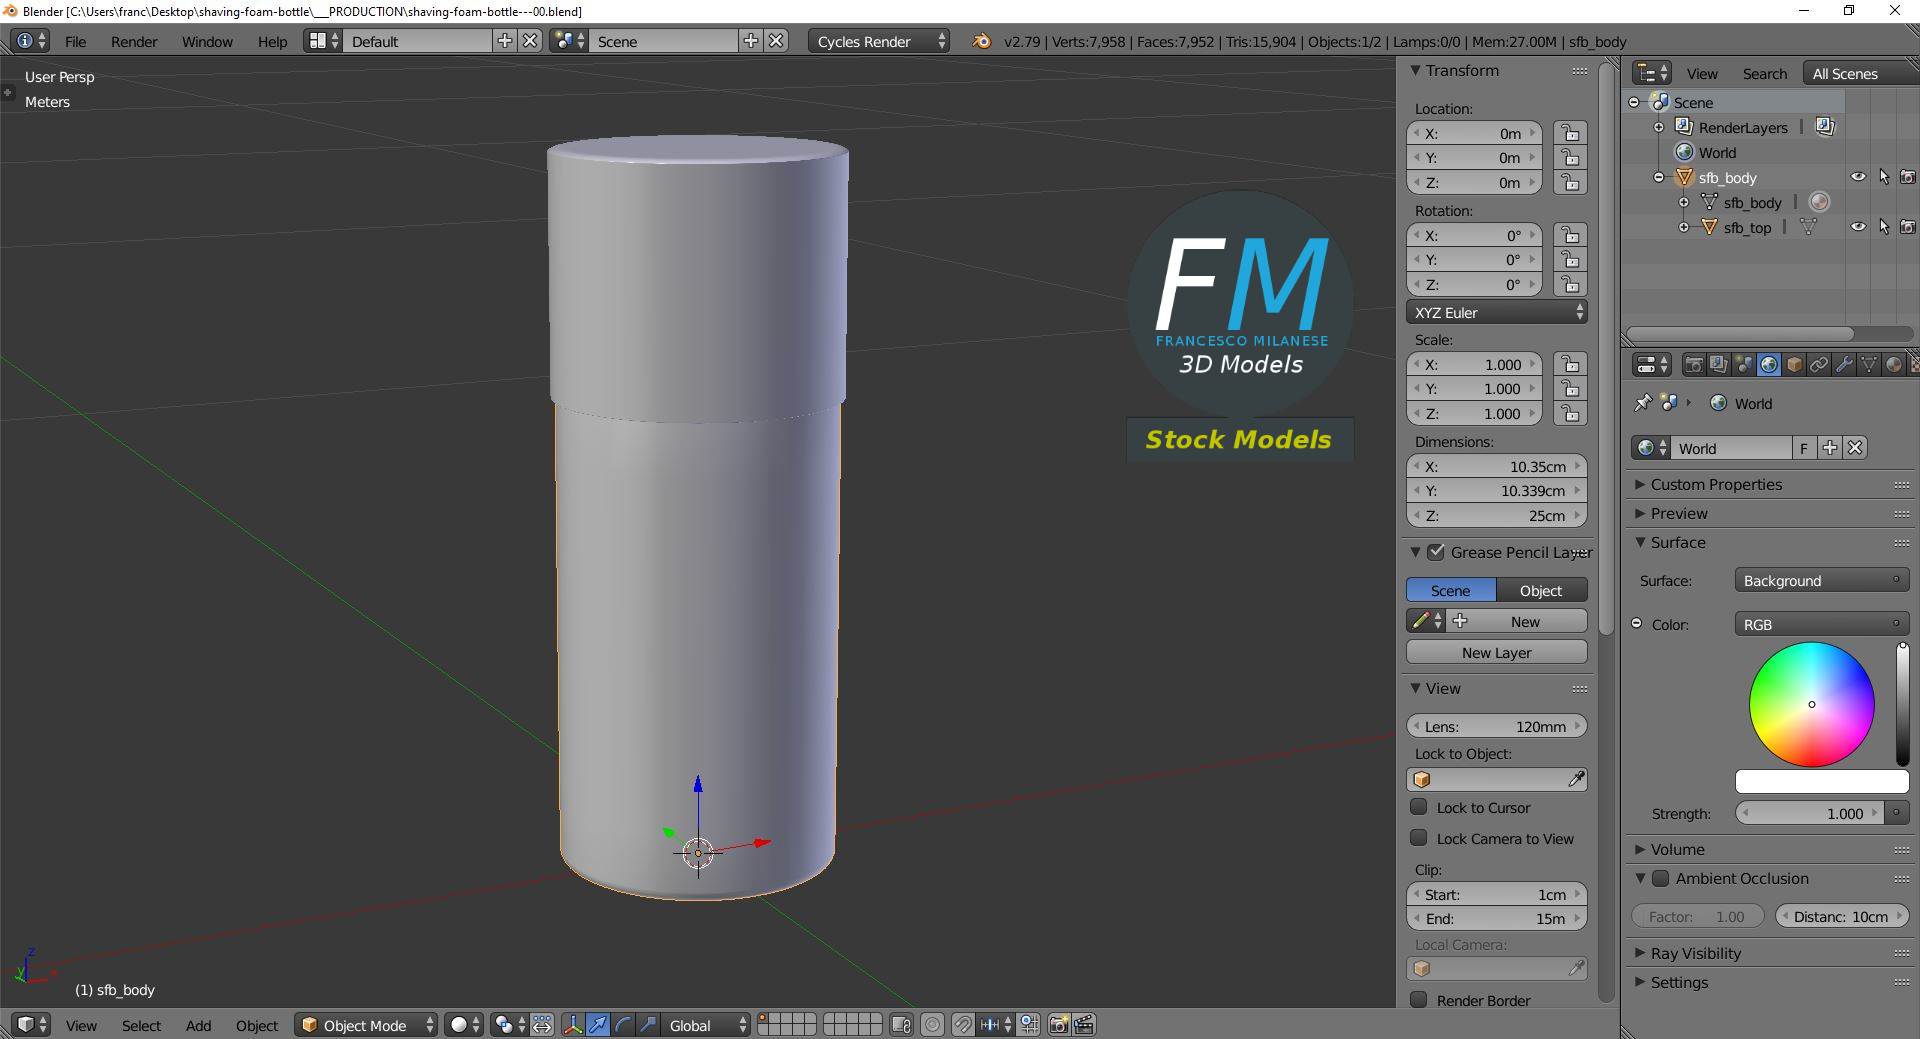Click the snap magnet icon in viewport header
The height and width of the screenshot is (1039, 1920).
tap(962, 1025)
